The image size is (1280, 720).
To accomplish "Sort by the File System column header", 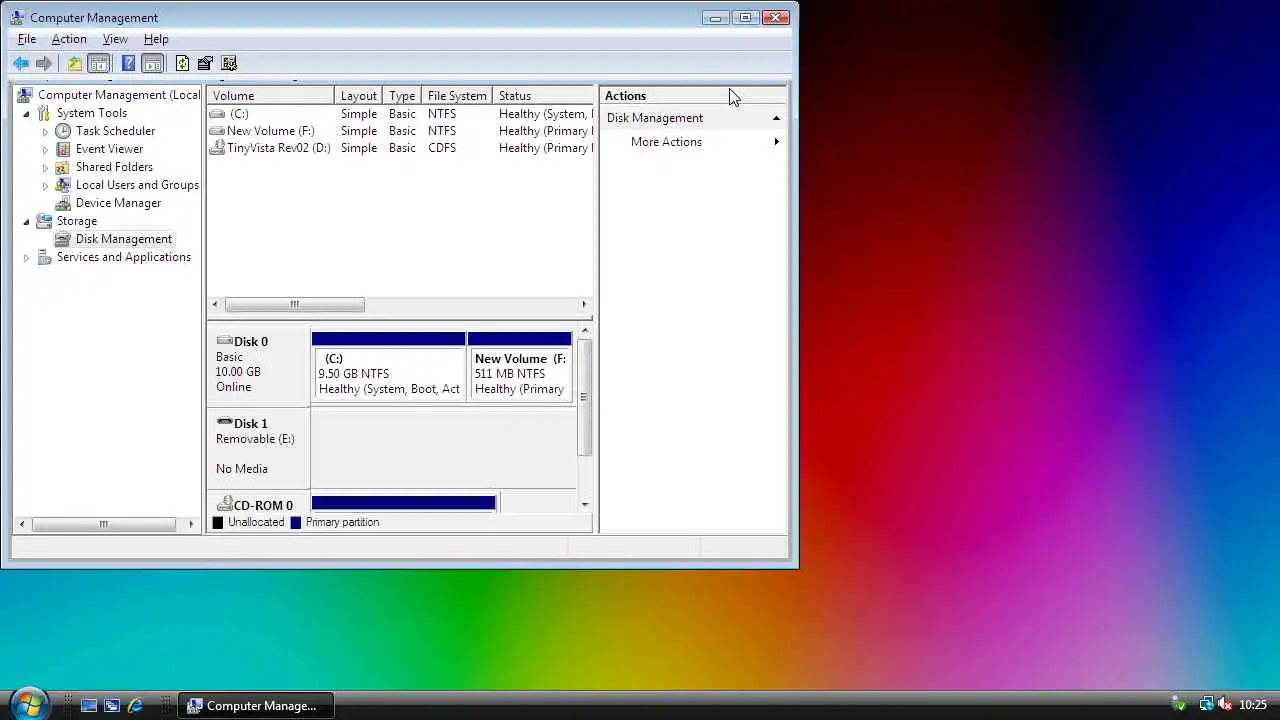I will coord(457,96).
